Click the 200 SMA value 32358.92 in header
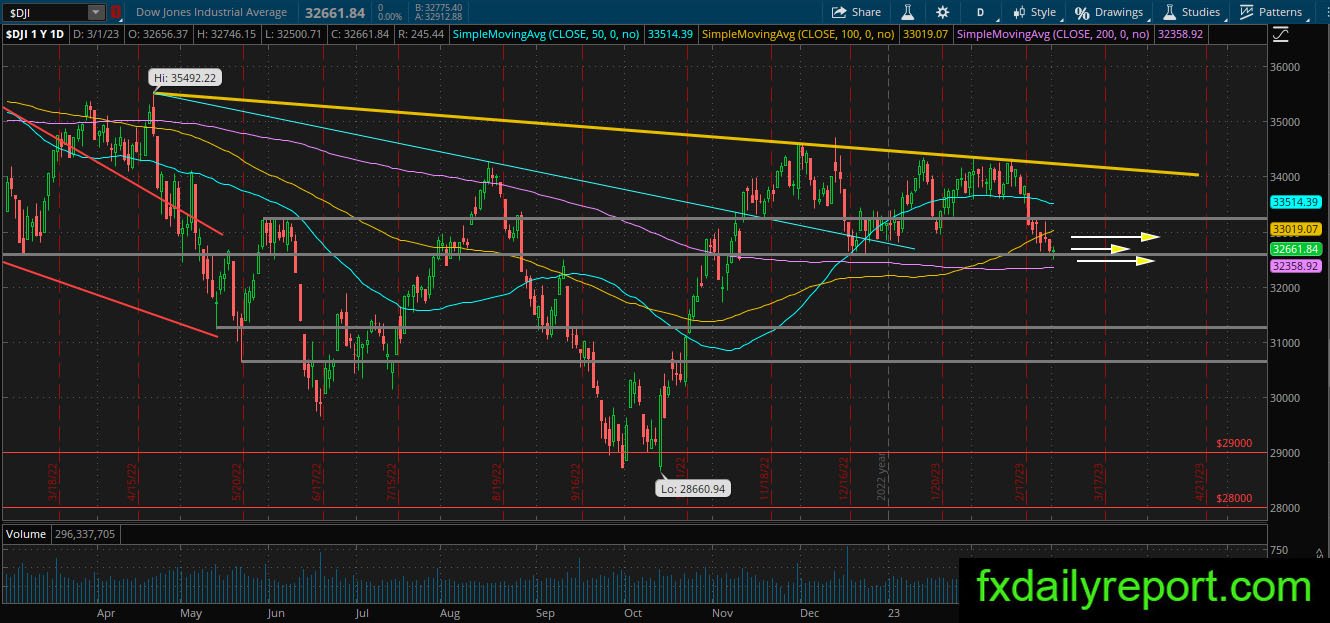This screenshot has height=623, width=1330. pyautogui.click(x=1180, y=33)
